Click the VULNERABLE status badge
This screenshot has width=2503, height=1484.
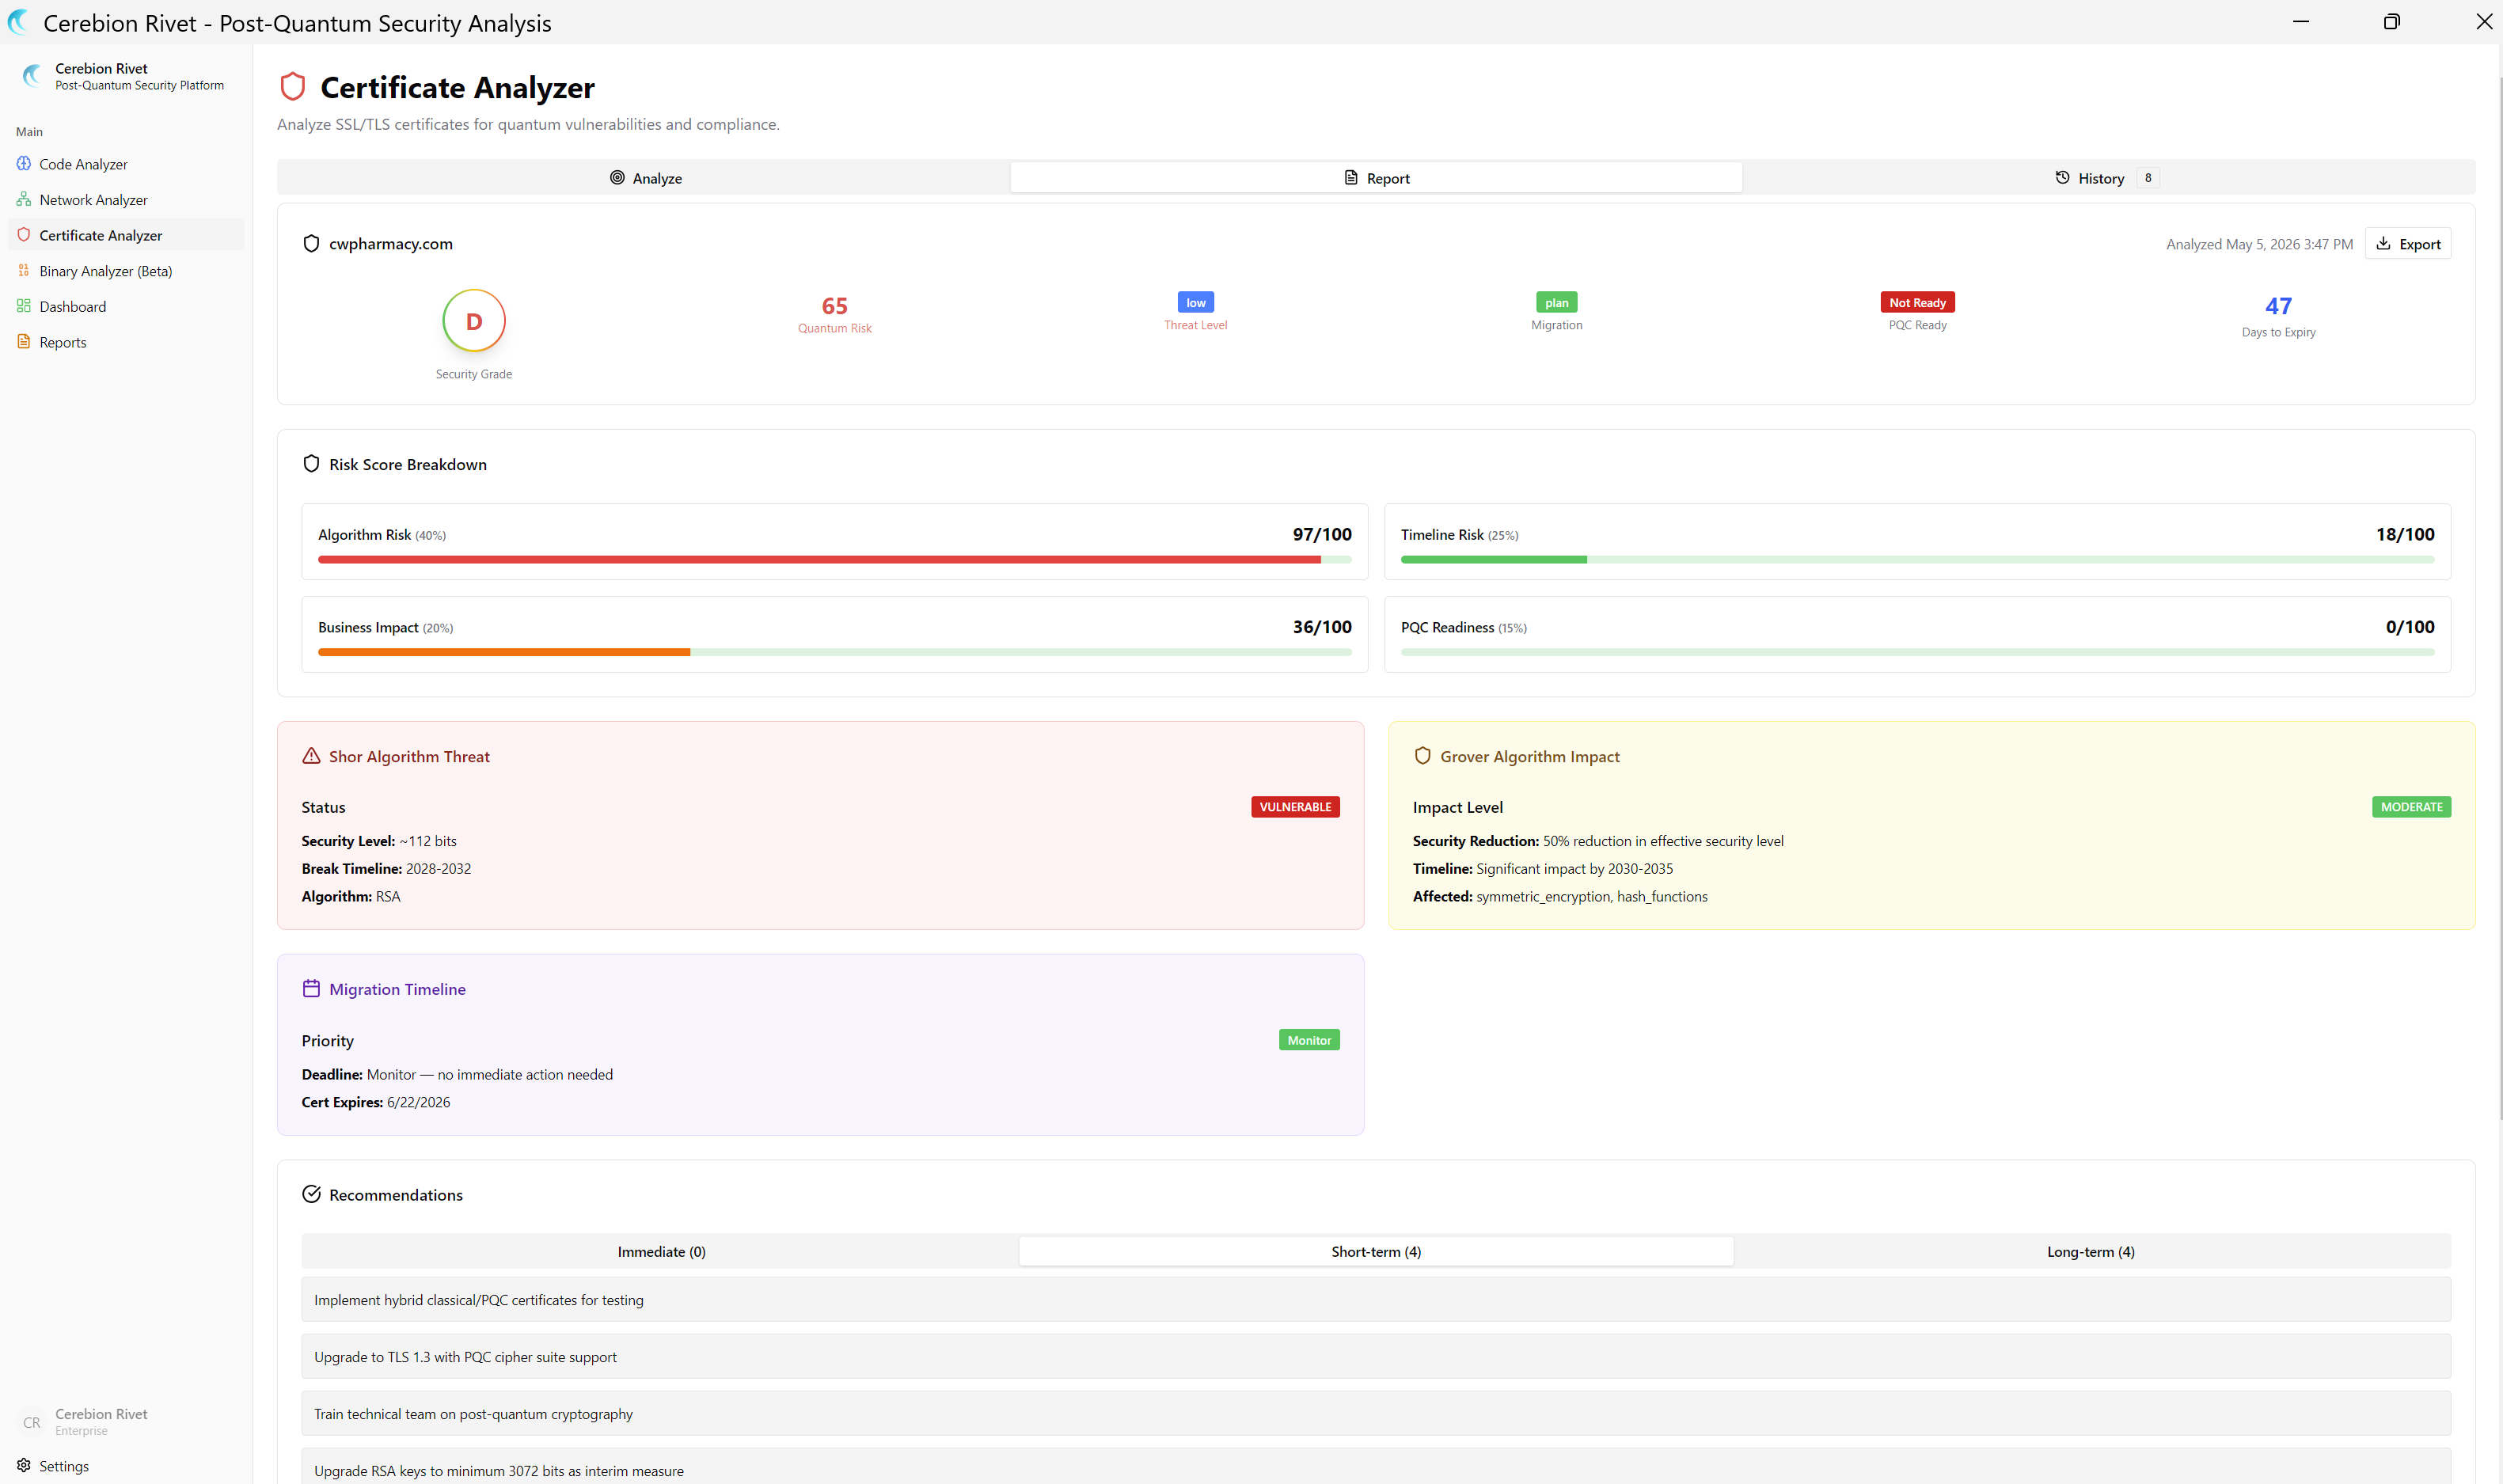click(x=1295, y=806)
